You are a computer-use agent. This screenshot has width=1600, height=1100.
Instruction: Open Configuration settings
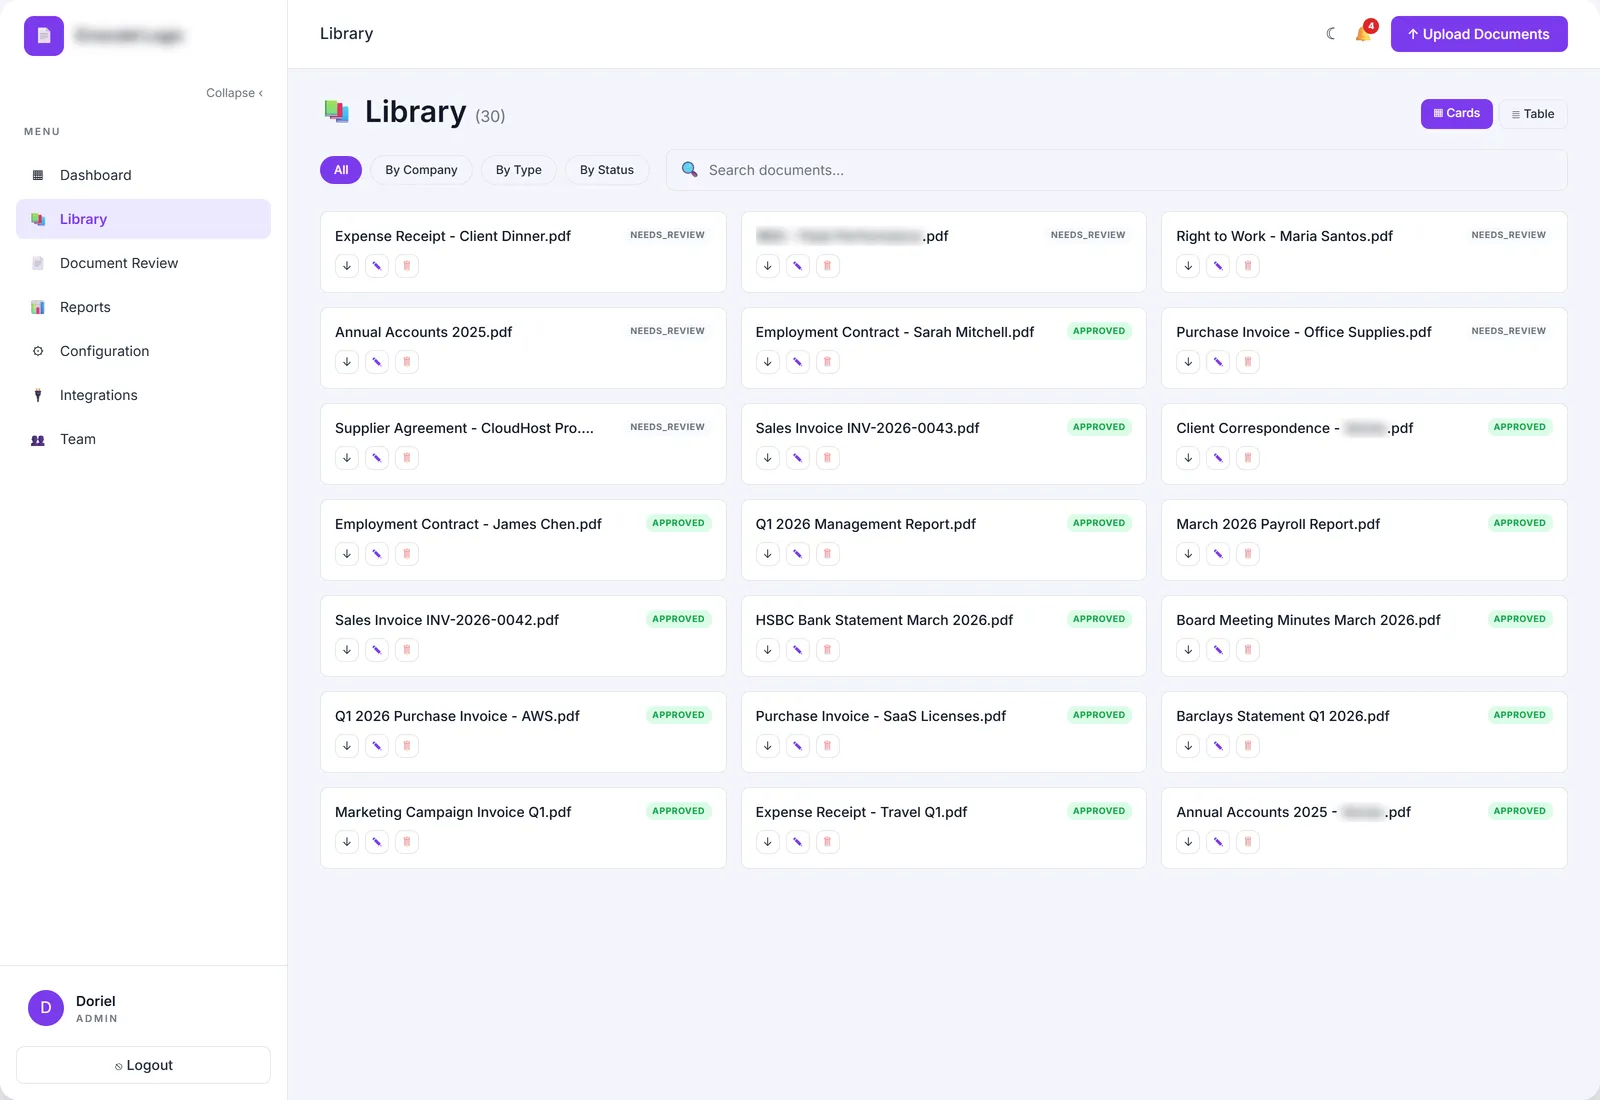143,351
